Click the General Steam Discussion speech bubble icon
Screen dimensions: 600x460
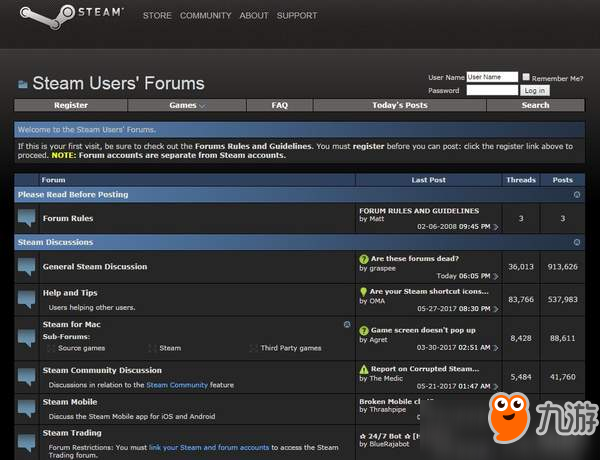(27, 267)
